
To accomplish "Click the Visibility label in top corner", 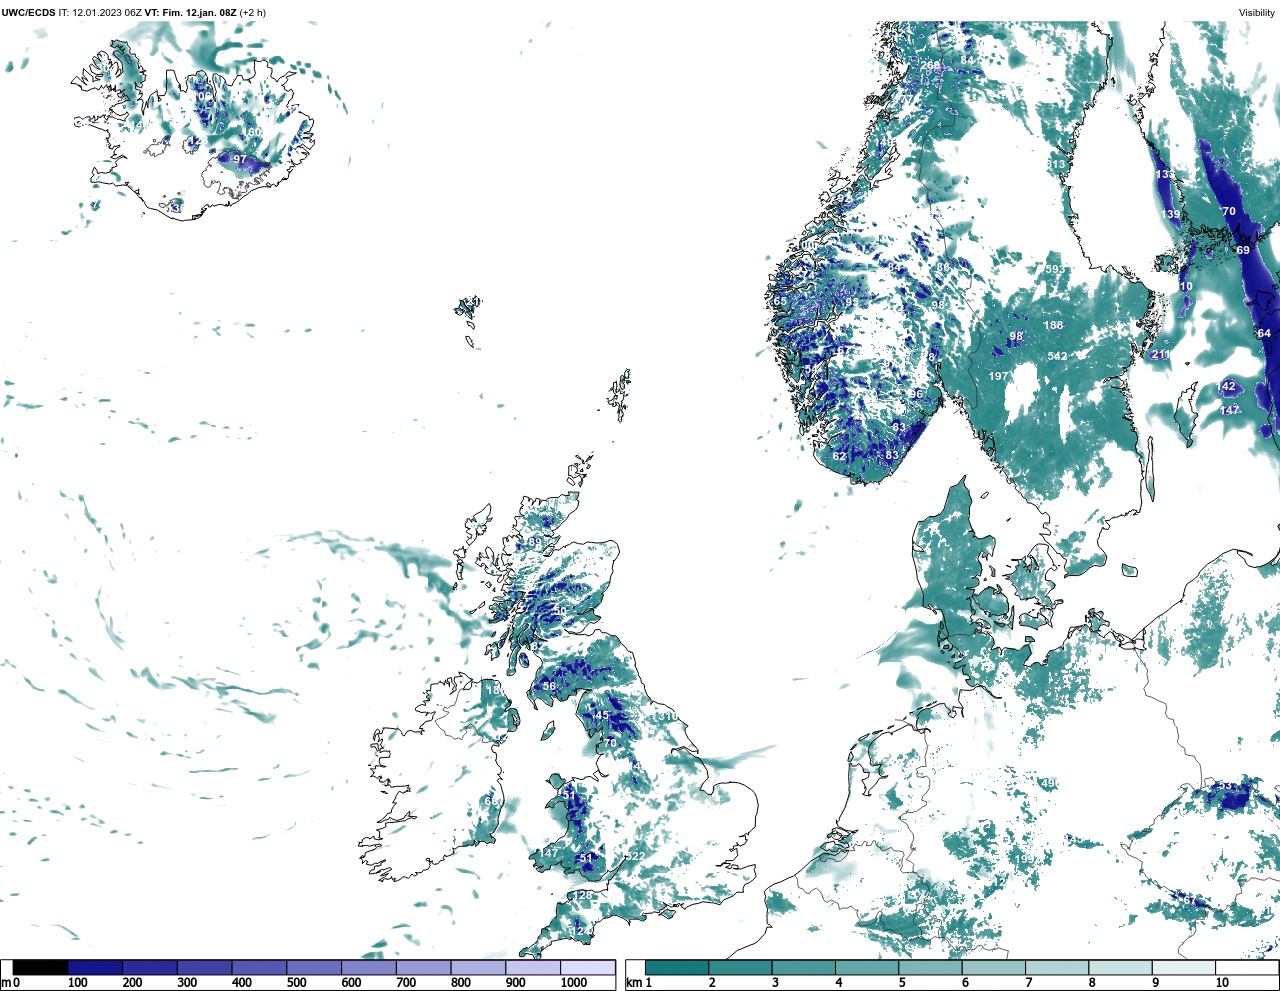I will (x=1257, y=13).
